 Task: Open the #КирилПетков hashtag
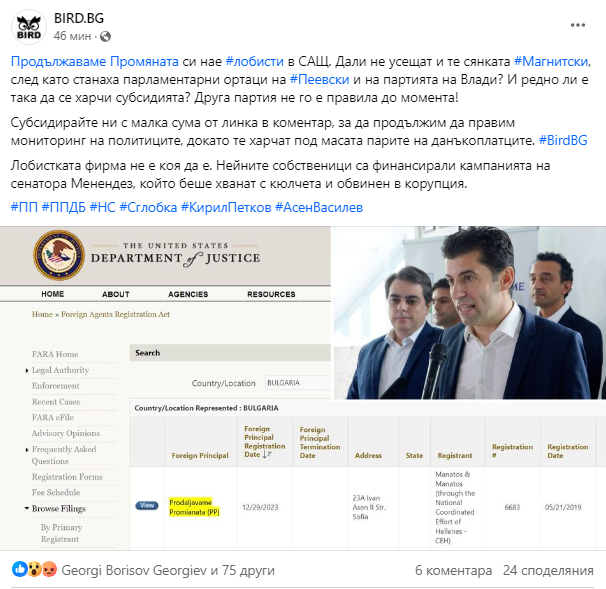226,208
